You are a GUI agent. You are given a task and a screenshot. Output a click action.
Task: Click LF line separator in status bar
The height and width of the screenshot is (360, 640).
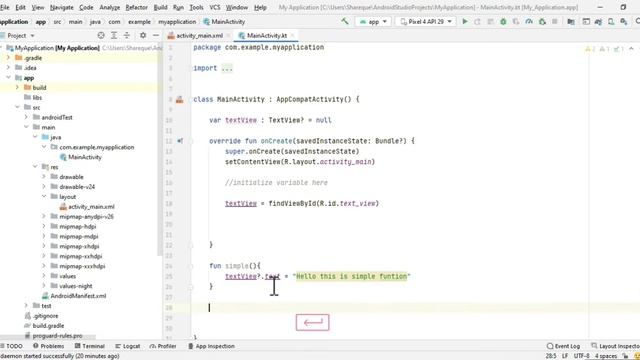click(565, 356)
